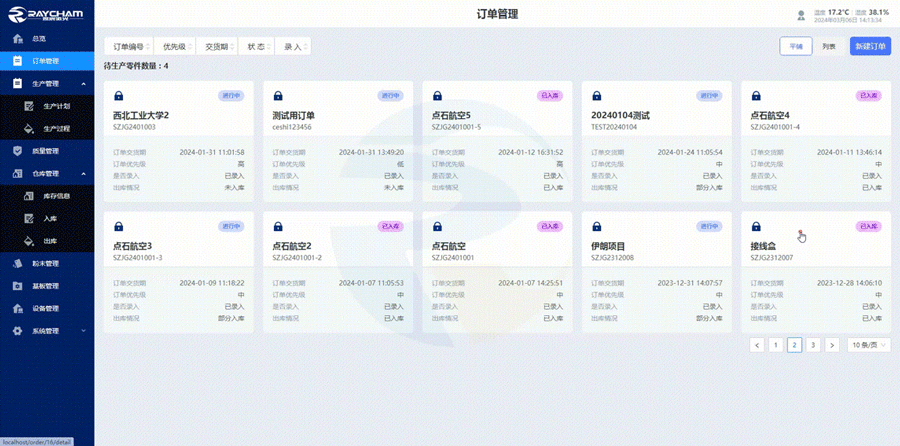Go to page 3 of orders
Image resolution: width=900 pixels, height=446 pixels.
click(x=813, y=345)
